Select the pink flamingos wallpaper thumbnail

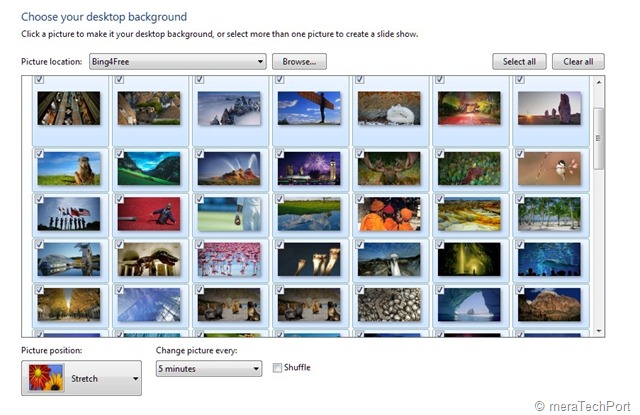pyautogui.click(x=229, y=259)
